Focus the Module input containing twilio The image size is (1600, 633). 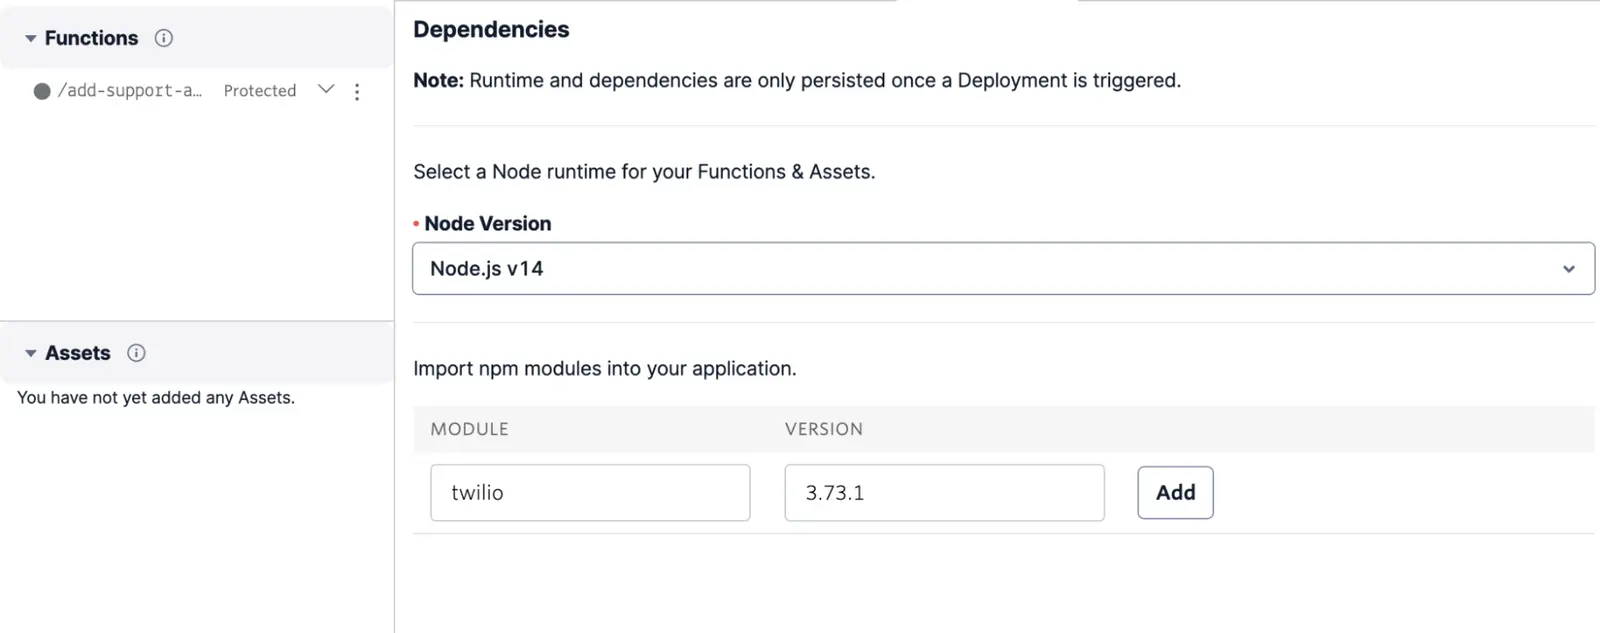(590, 492)
